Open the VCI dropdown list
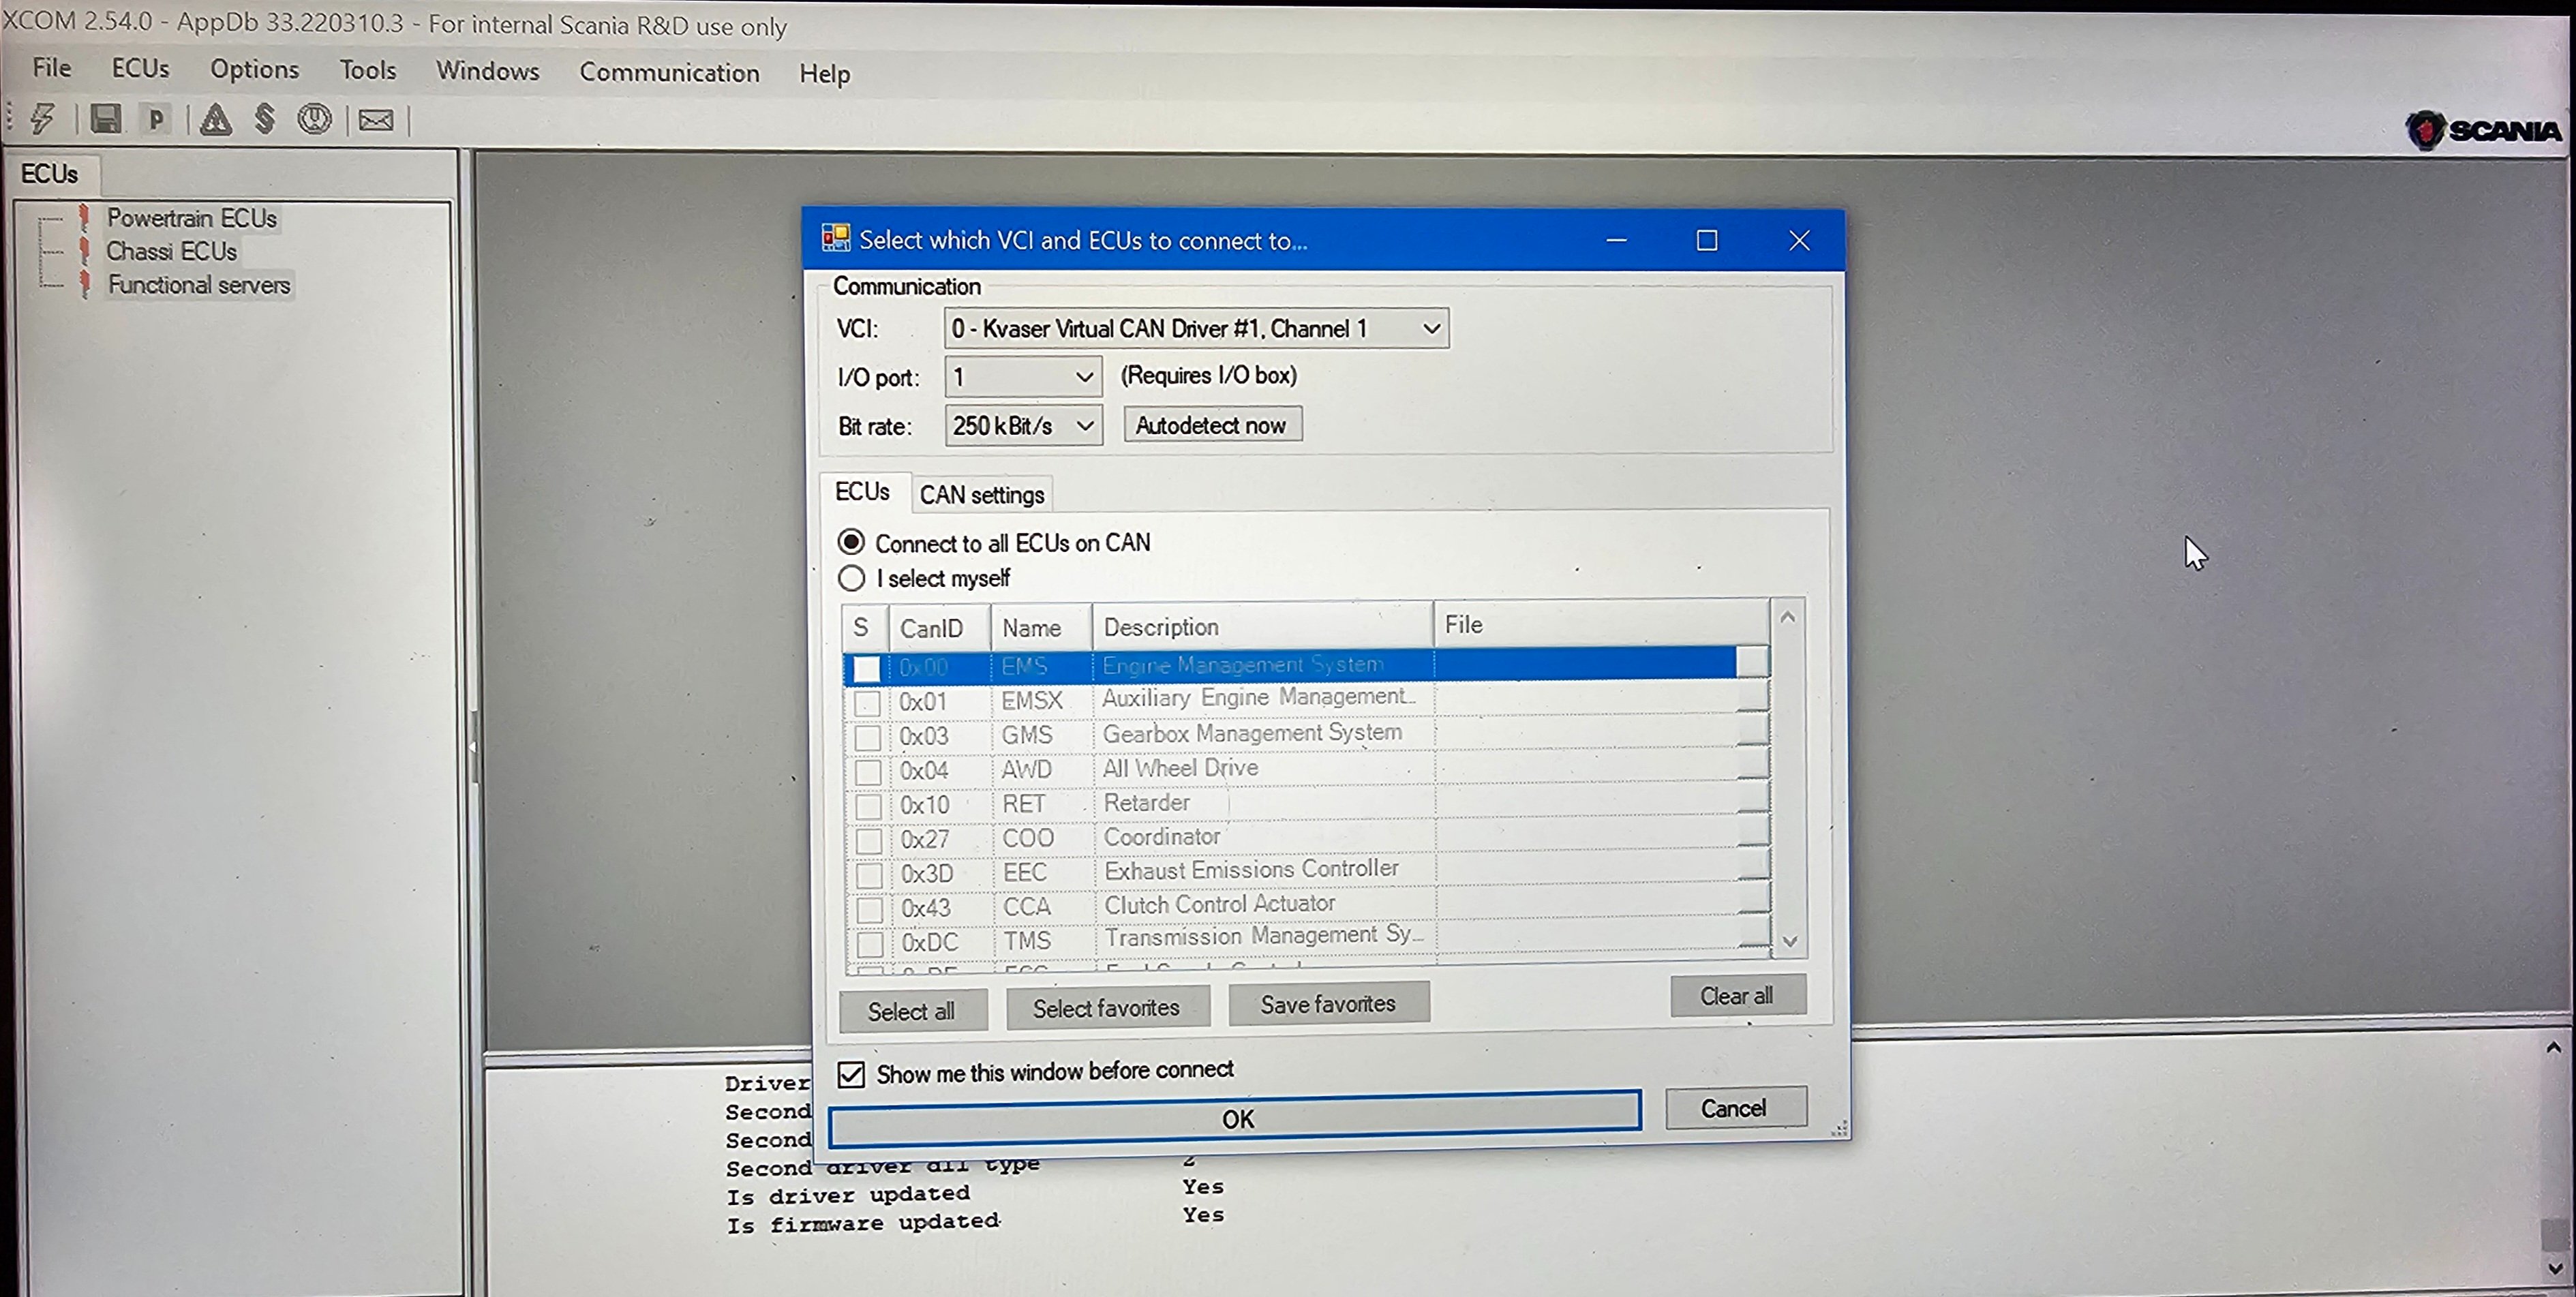Image resolution: width=2576 pixels, height=1297 pixels. tap(1432, 328)
